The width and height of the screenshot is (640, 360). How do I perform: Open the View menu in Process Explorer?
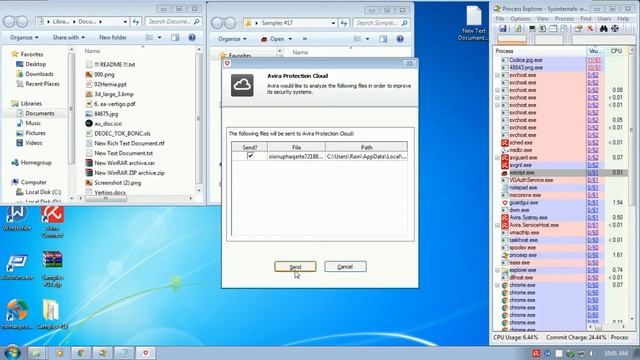coord(542,19)
